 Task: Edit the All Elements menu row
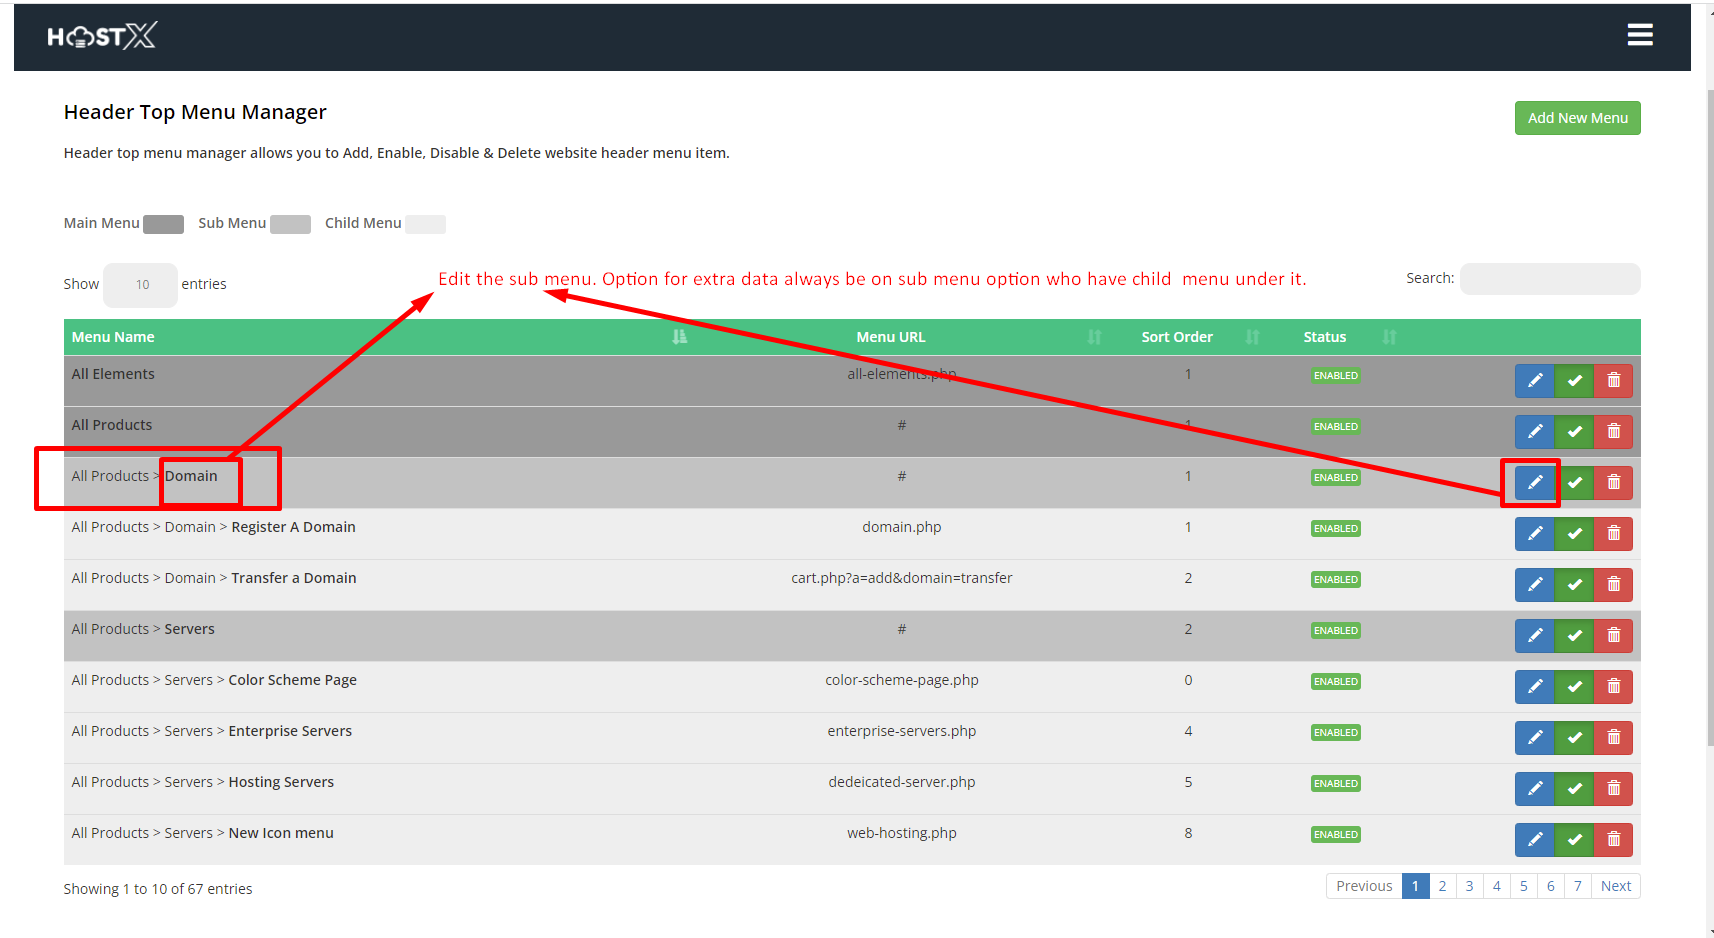coord(1534,381)
